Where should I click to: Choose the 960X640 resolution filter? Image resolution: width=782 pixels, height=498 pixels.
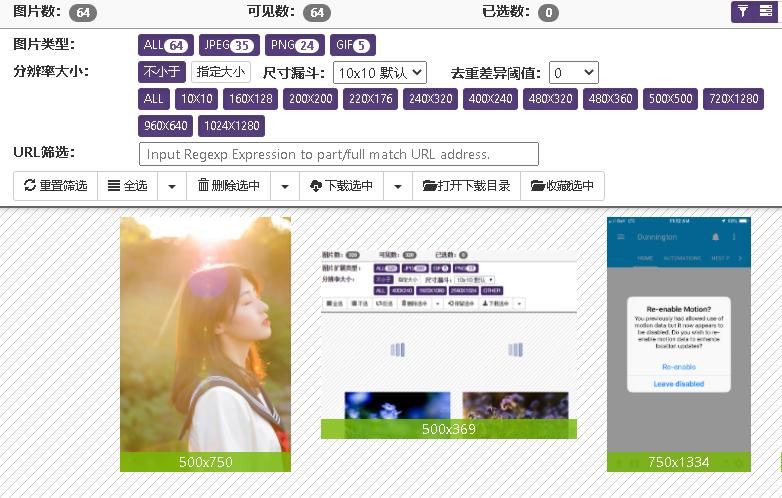(166, 126)
